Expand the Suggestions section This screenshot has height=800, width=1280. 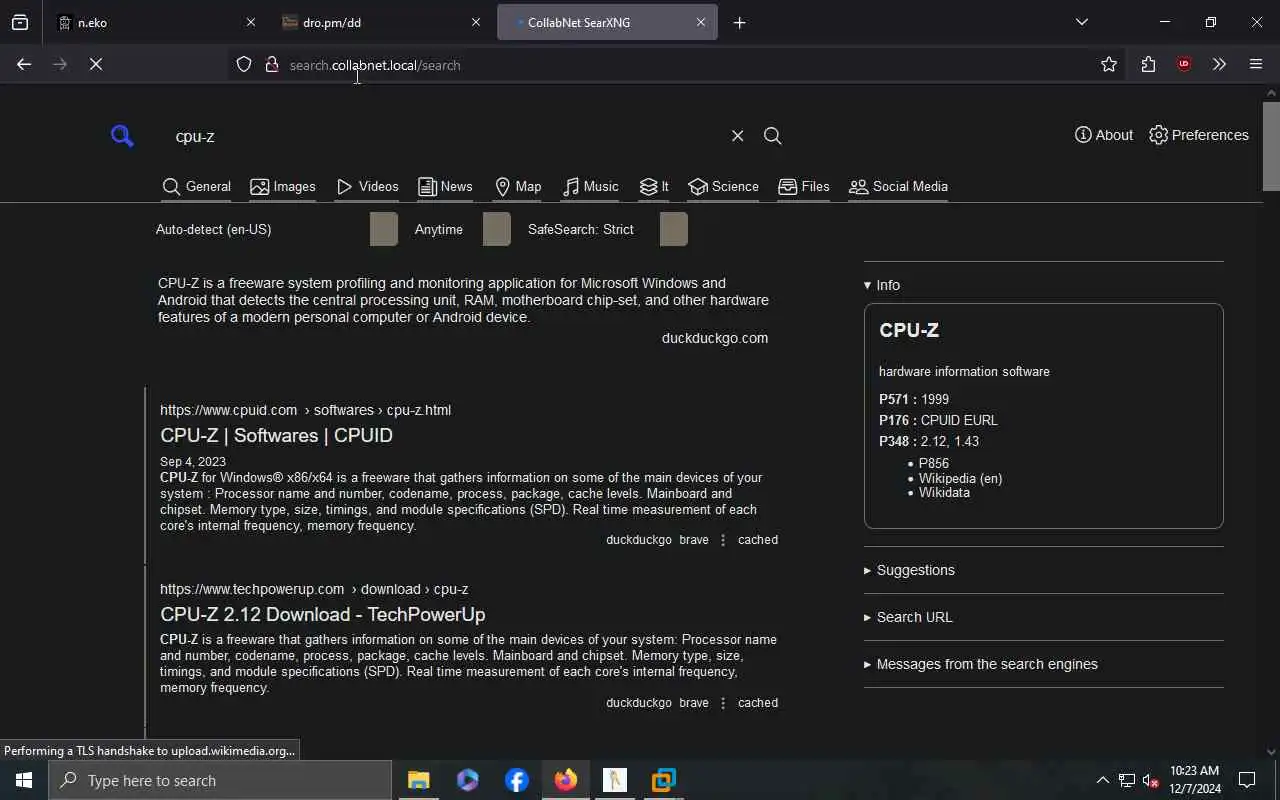click(x=909, y=570)
